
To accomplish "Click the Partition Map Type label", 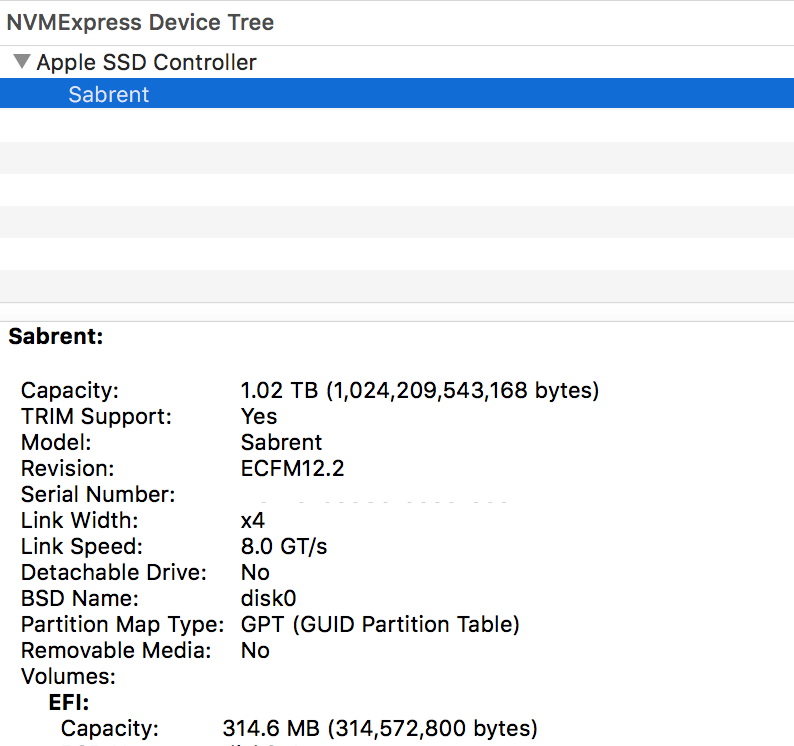I will click(123, 625).
